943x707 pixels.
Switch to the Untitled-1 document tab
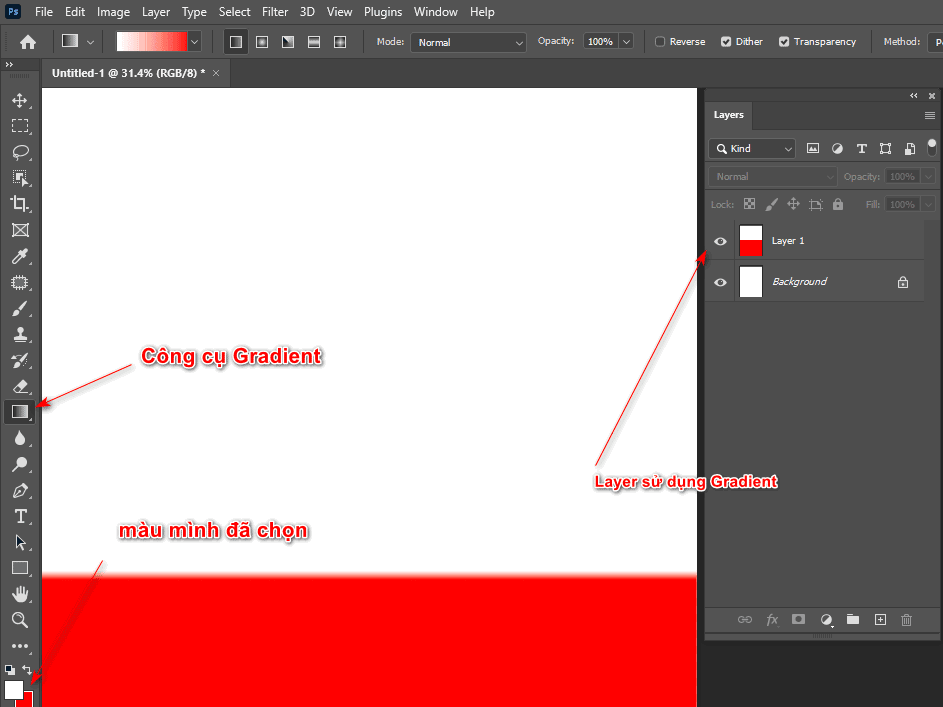click(x=125, y=72)
